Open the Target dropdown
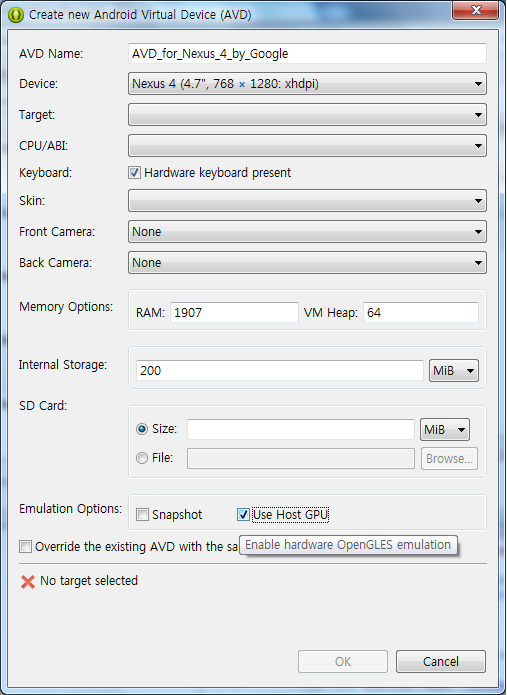This screenshot has height=695, width=507. point(307,115)
